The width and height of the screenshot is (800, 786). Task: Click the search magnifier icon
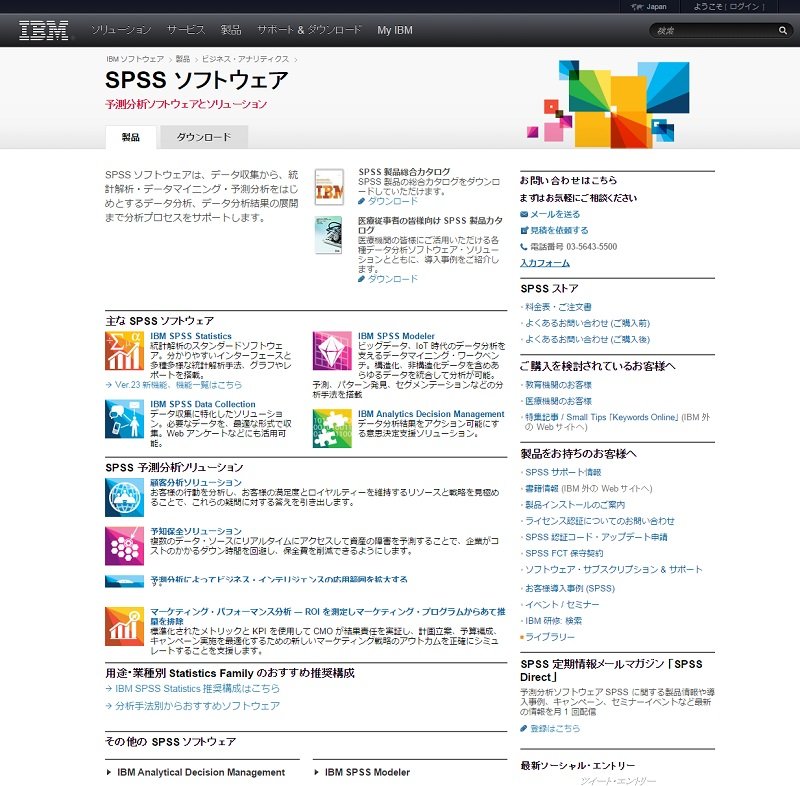tap(783, 31)
